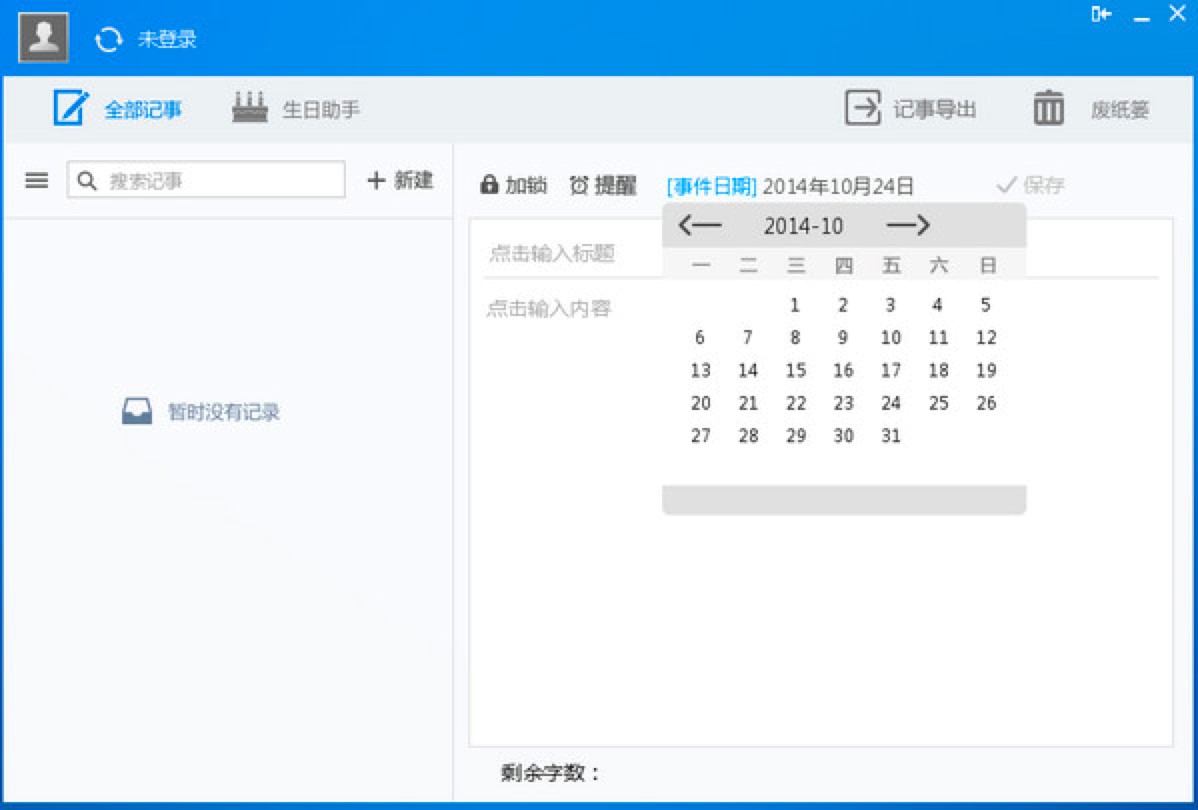Image resolution: width=1198 pixels, height=810 pixels.
Task: Open the user avatar profile icon
Action: click(42, 39)
